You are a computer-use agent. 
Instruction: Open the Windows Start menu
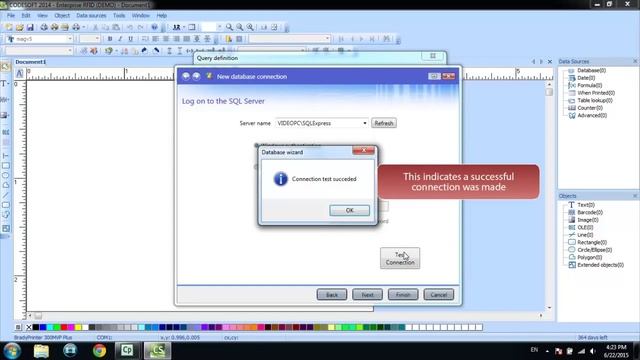[x=12, y=351]
